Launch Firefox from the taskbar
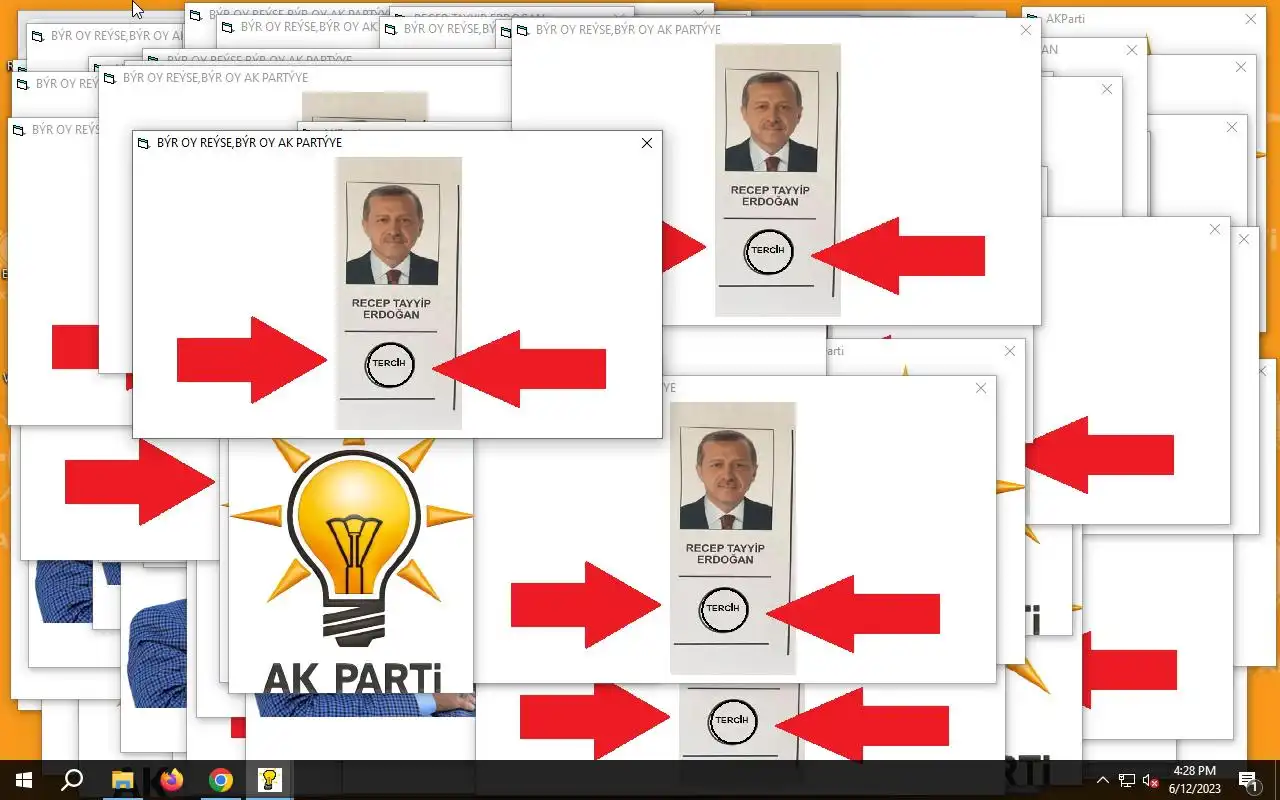The image size is (1280, 800). point(172,780)
